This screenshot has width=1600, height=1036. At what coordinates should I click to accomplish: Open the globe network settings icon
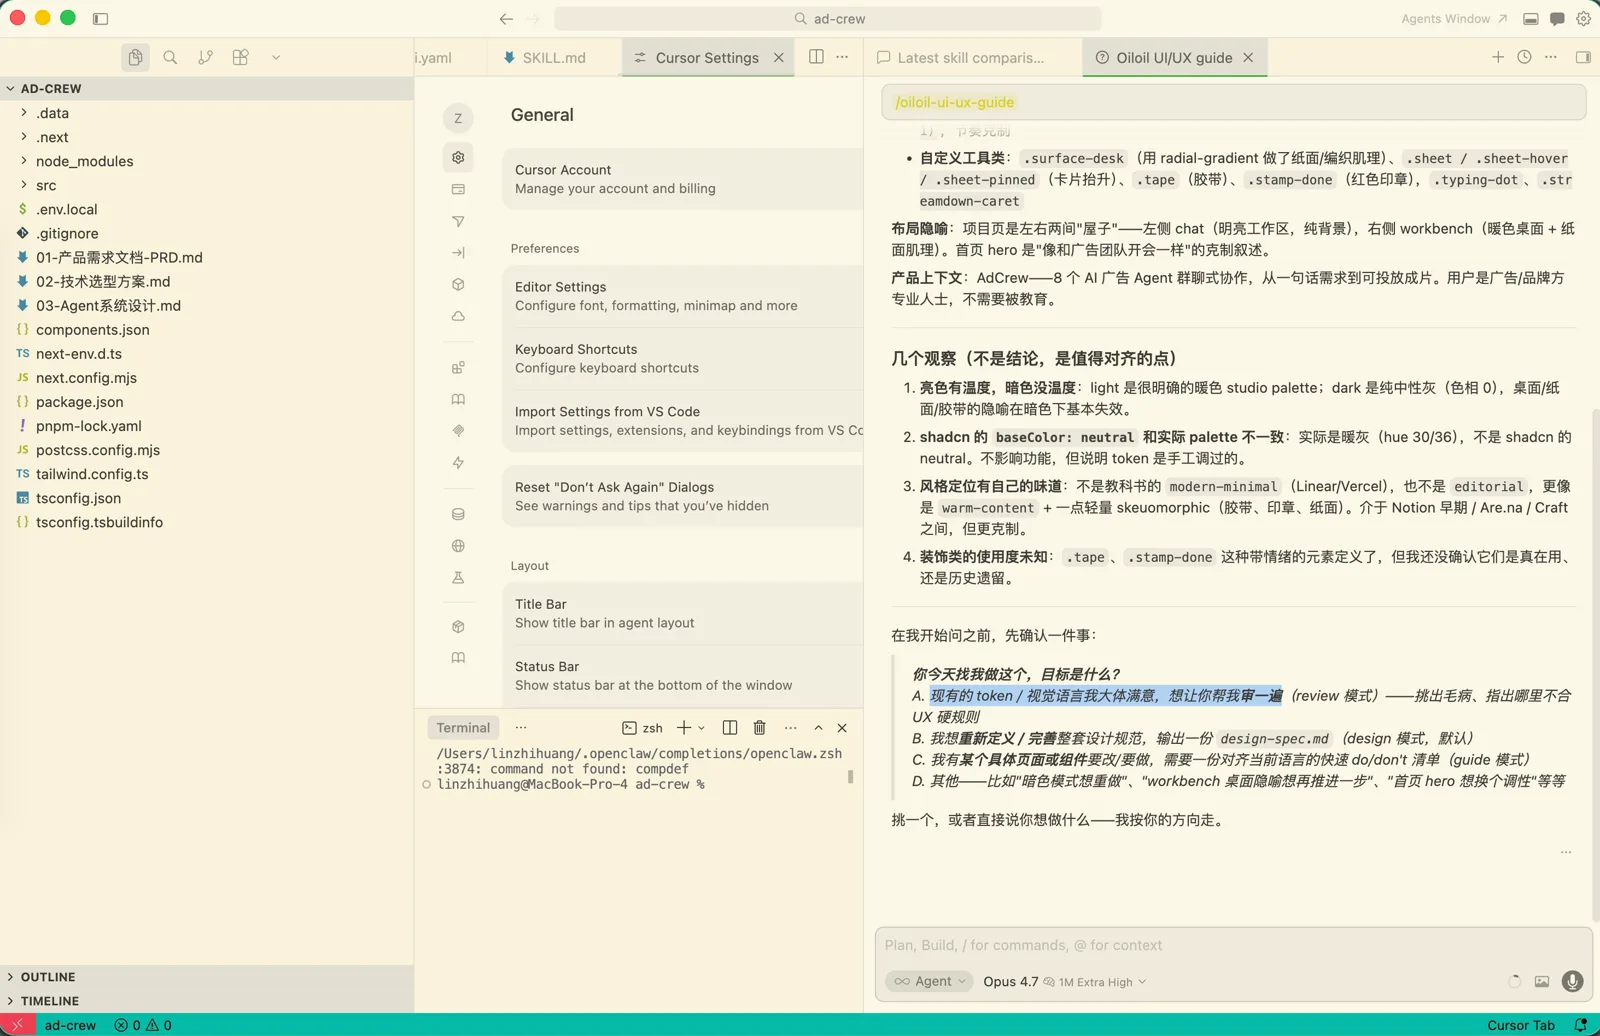click(x=458, y=546)
